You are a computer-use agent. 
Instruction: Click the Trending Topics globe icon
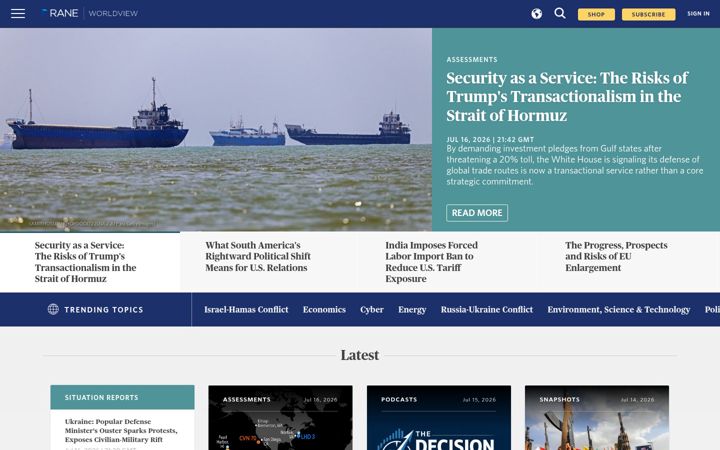(53, 309)
